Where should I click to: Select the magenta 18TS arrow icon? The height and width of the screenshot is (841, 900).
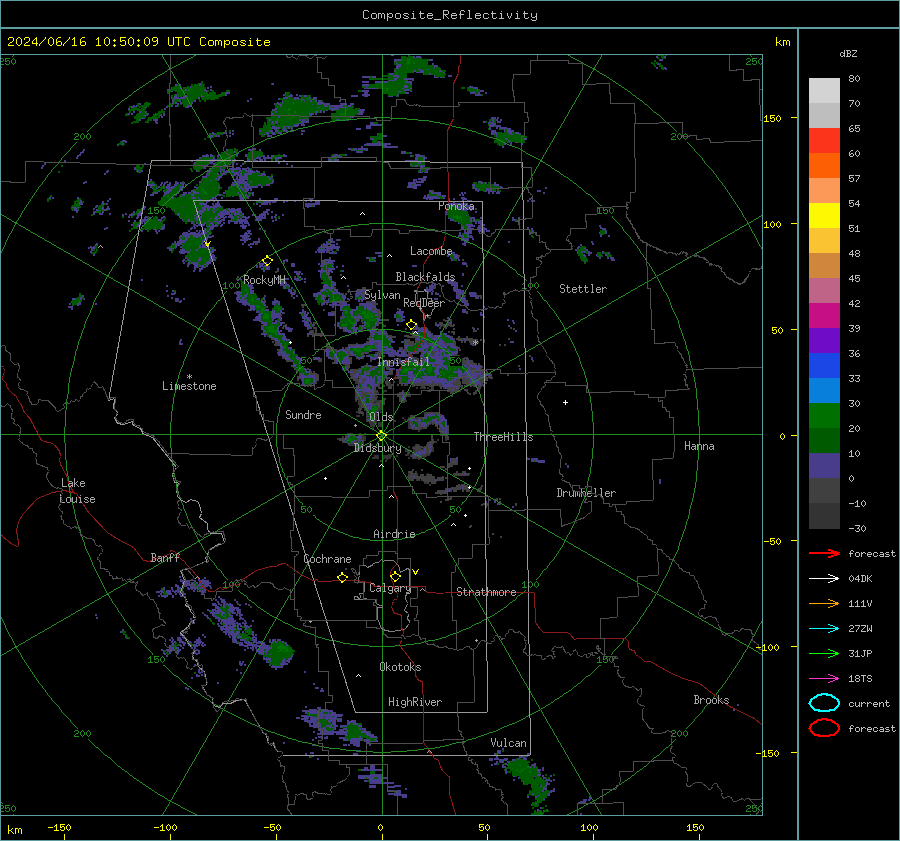coord(824,679)
